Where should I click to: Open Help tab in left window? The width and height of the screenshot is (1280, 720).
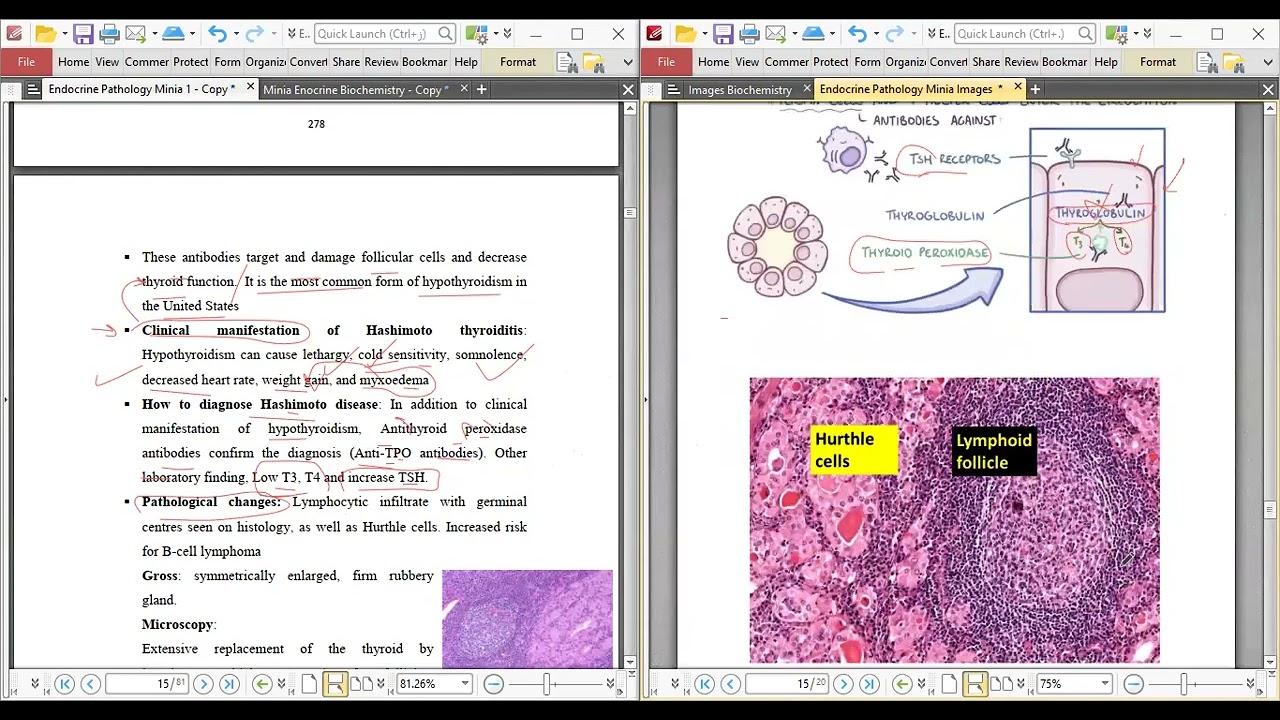(466, 62)
